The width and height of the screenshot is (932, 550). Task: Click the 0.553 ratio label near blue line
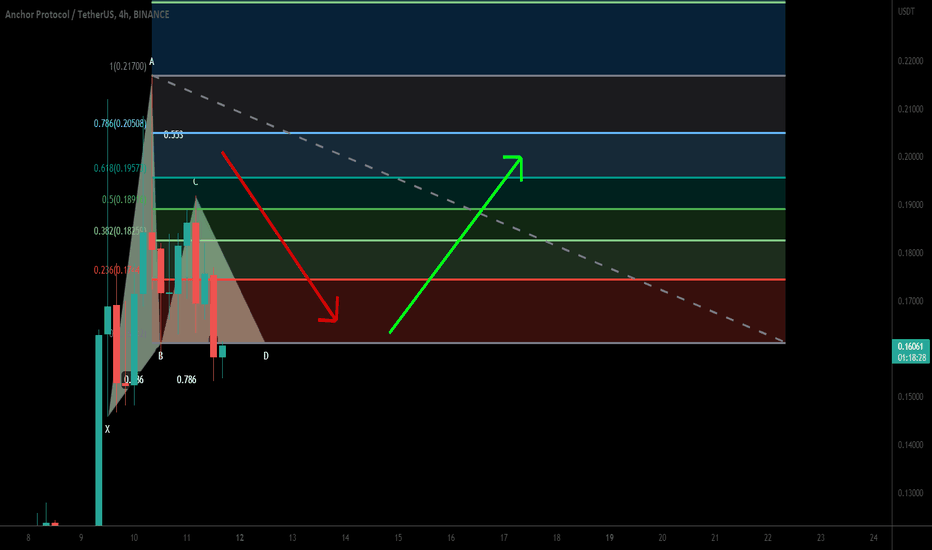[173, 135]
